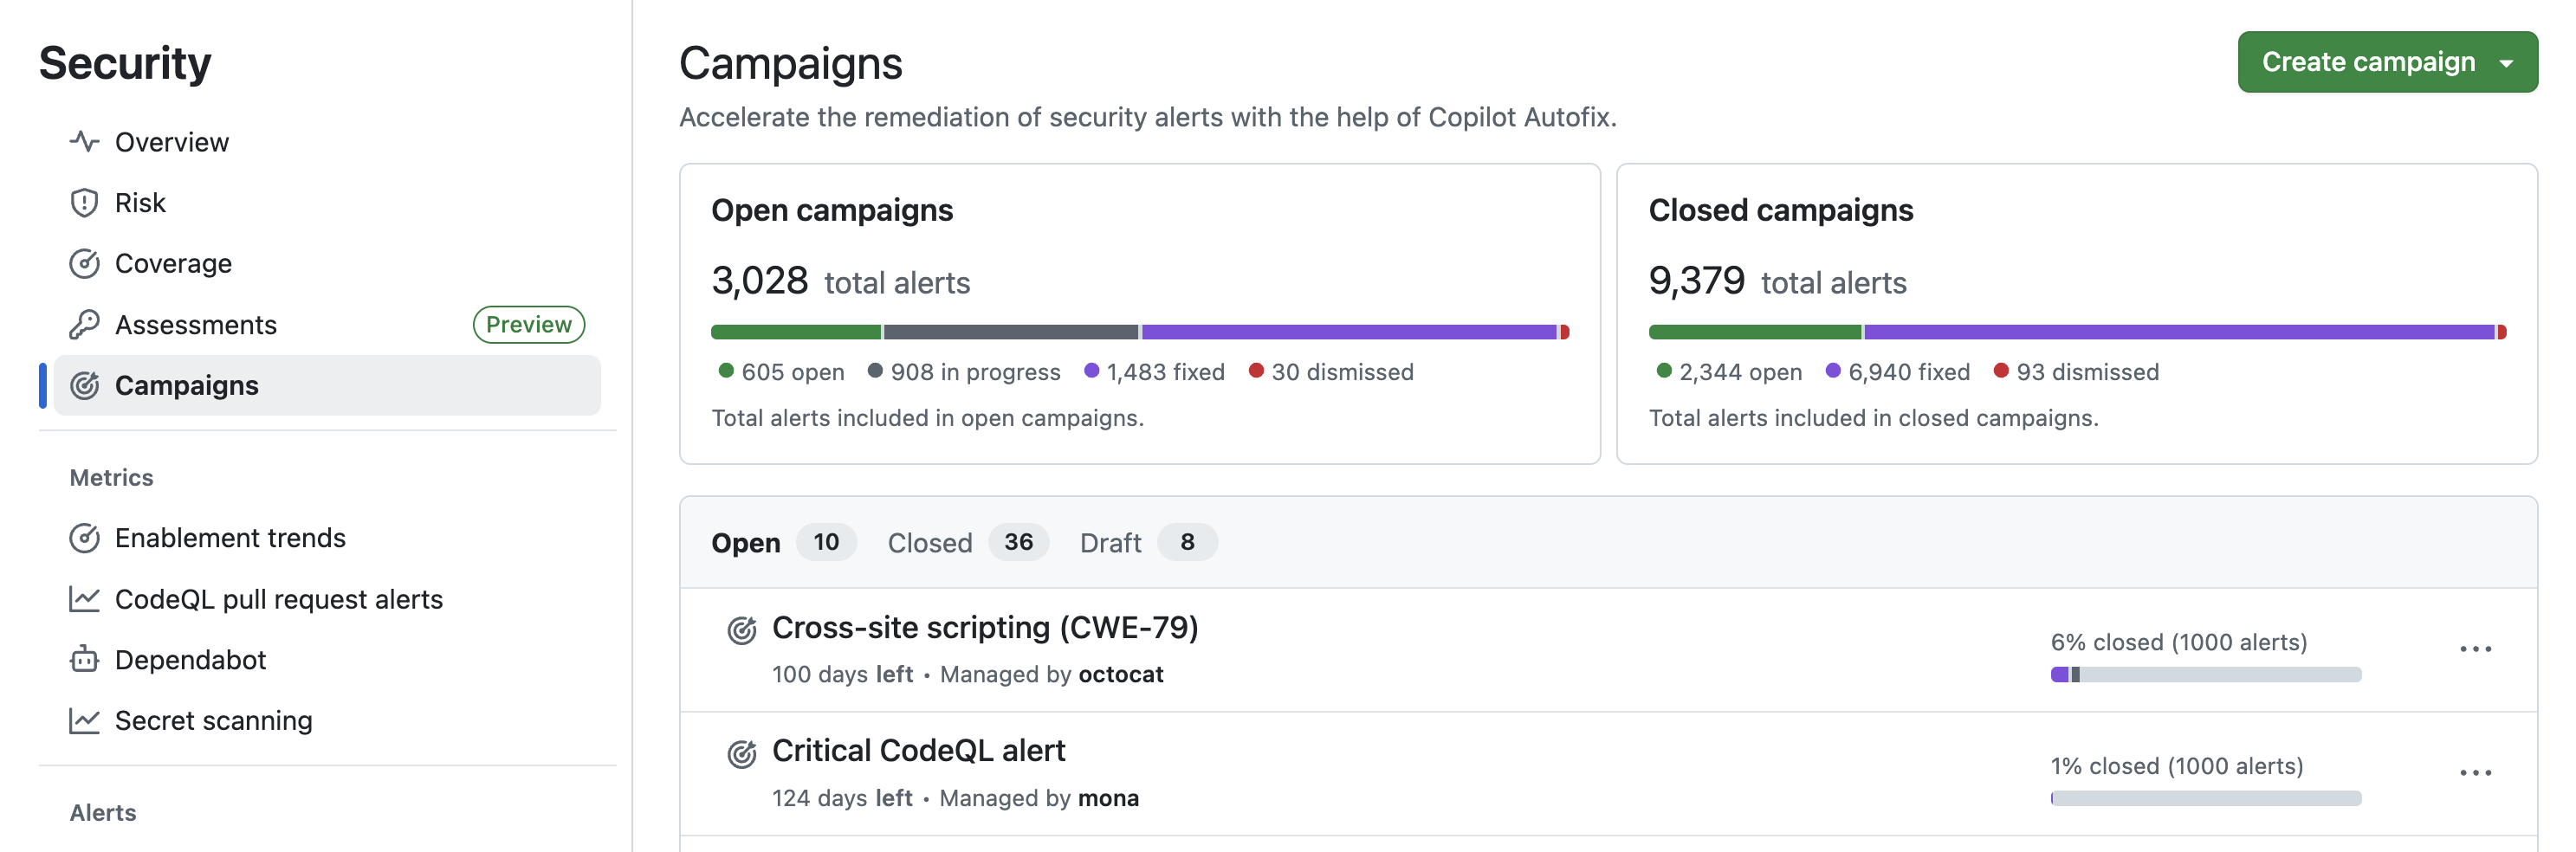
Task: Click the Preview badge next to Assessments
Action: tap(528, 325)
